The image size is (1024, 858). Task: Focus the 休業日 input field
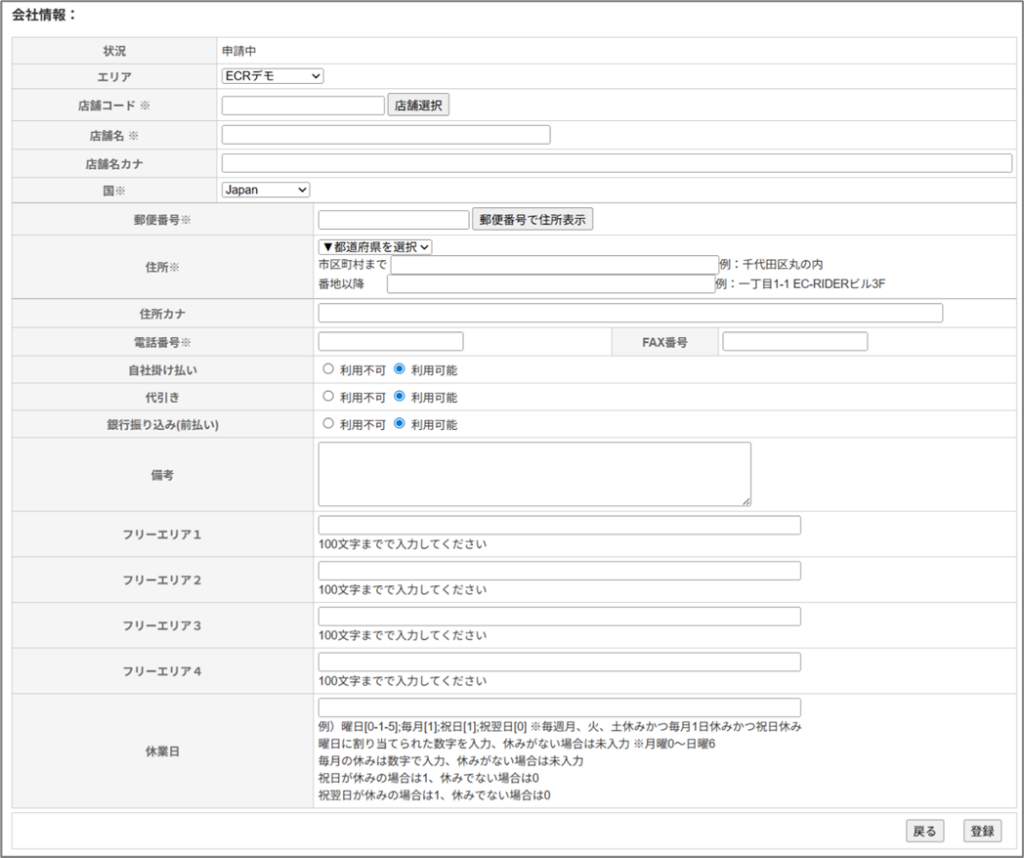tap(559, 707)
